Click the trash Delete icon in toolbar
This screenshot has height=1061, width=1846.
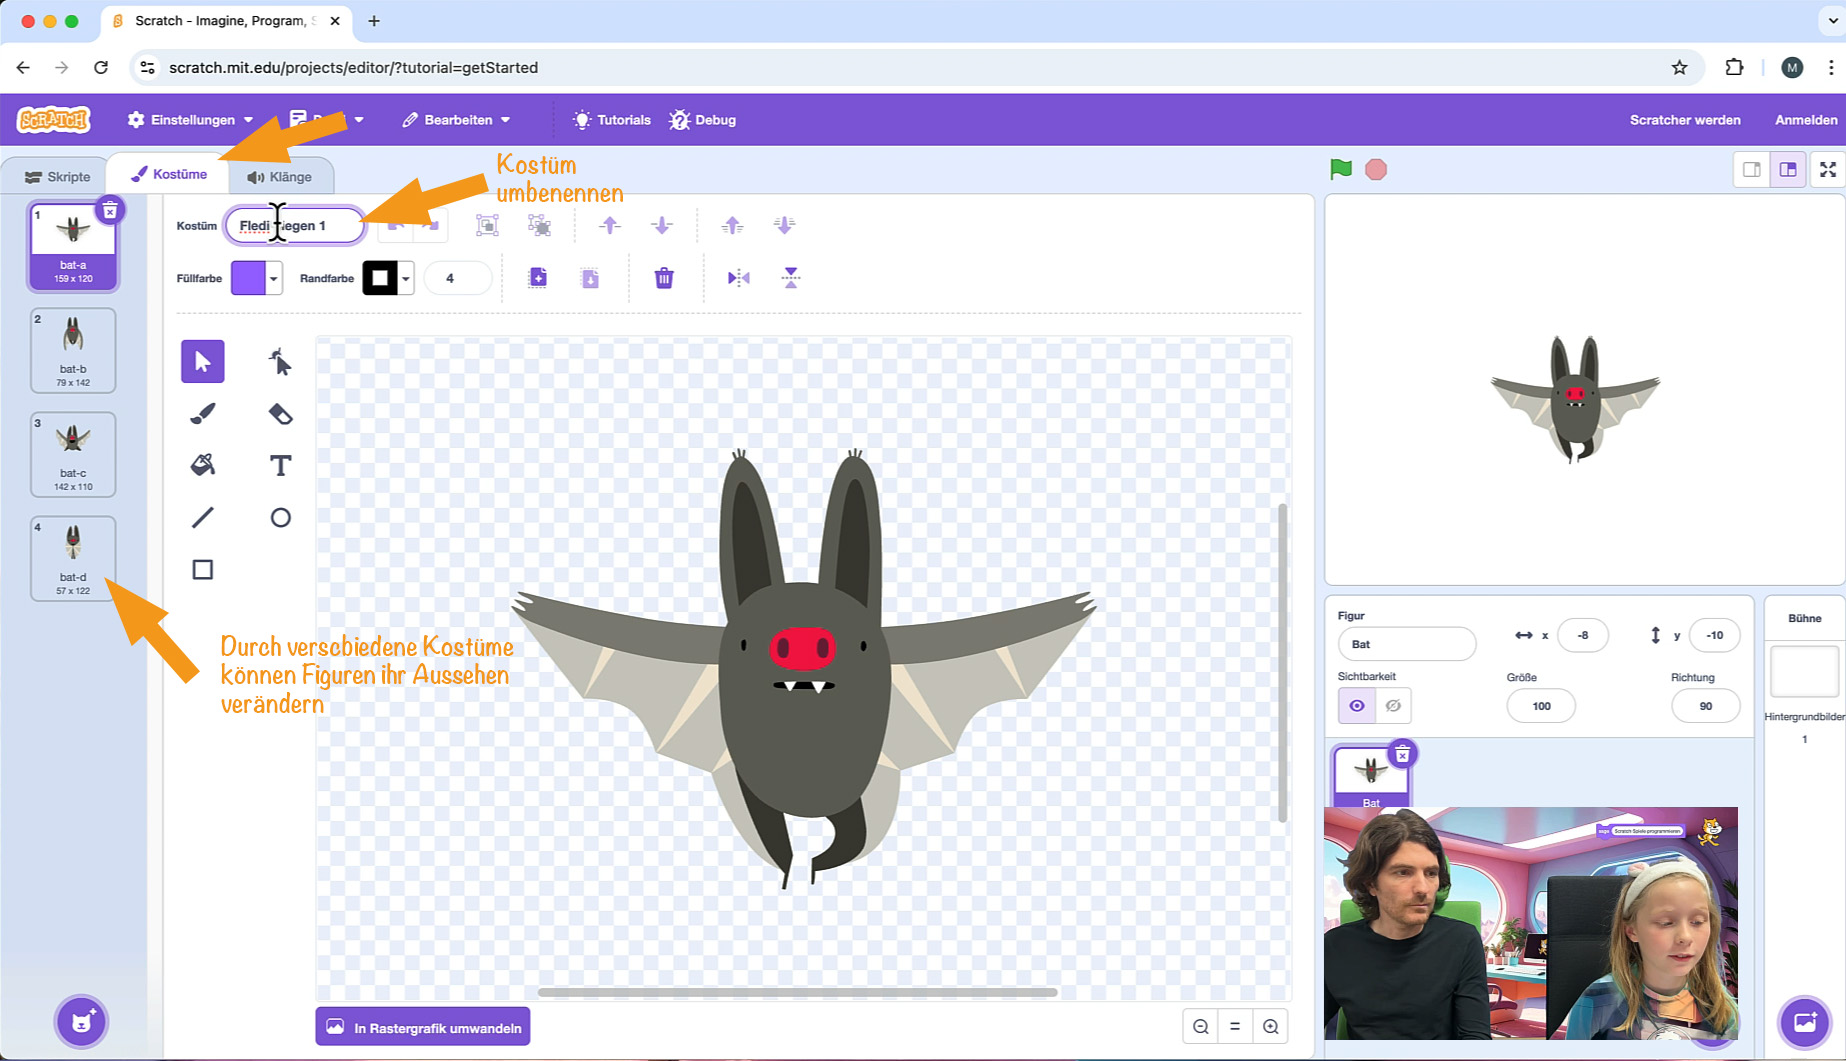point(664,278)
